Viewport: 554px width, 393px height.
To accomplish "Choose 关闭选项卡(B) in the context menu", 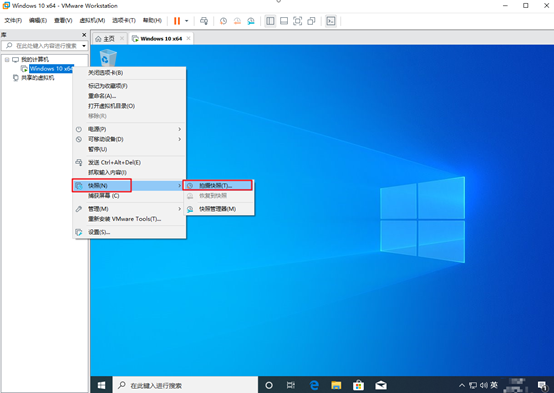I will 129,73.
